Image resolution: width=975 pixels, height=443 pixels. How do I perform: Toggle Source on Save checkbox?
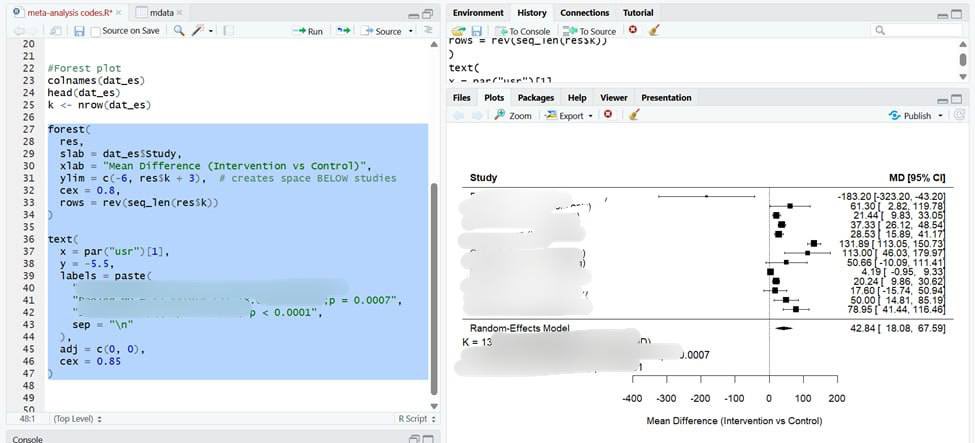click(95, 31)
